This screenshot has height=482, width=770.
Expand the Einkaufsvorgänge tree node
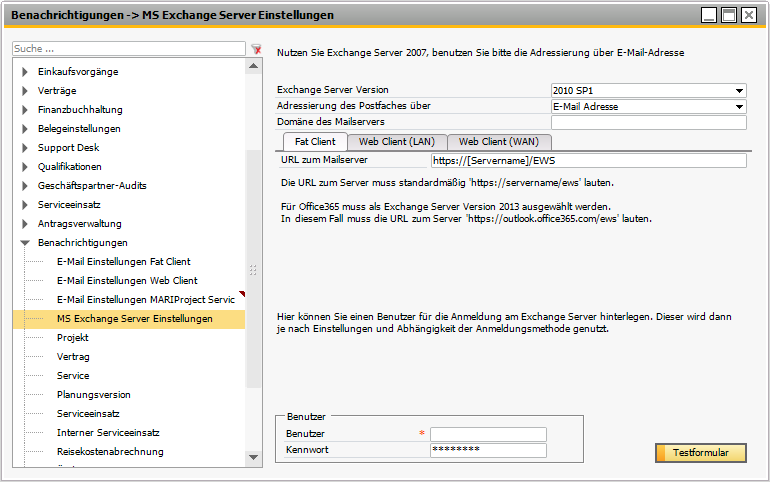coord(25,72)
